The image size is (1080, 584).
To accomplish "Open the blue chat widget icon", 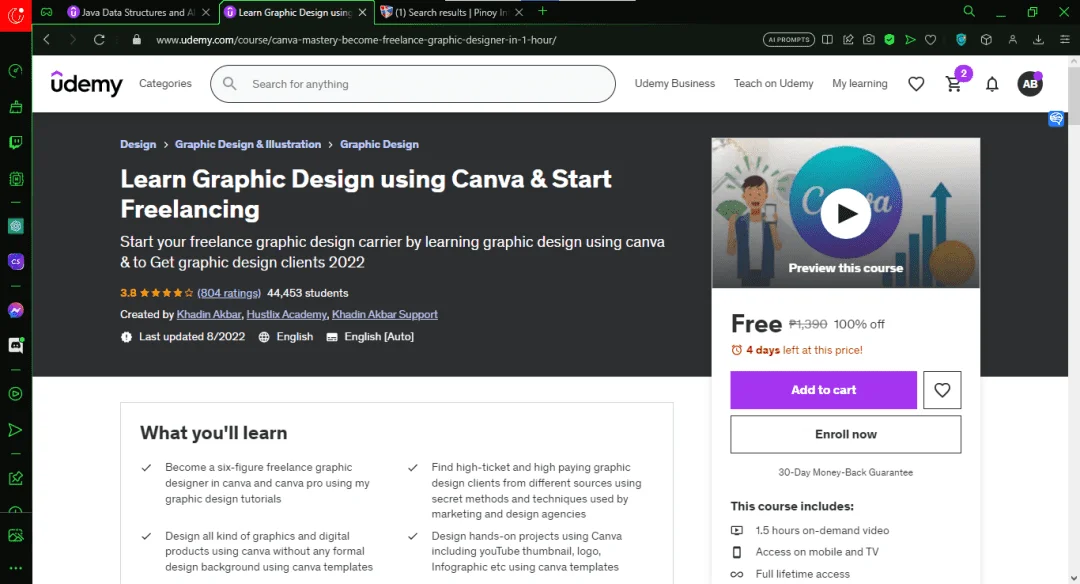I will (1056, 119).
